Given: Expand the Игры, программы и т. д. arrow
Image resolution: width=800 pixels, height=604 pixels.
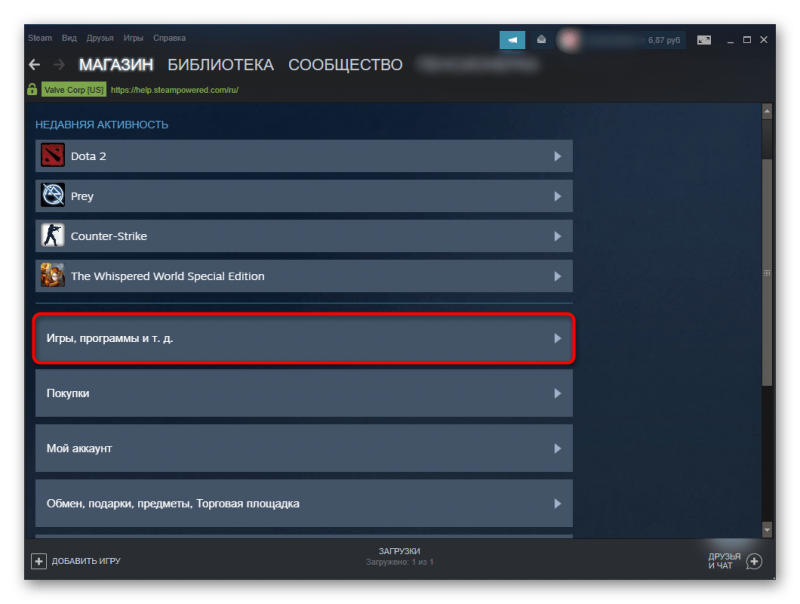Looking at the screenshot, I should (558, 338).
